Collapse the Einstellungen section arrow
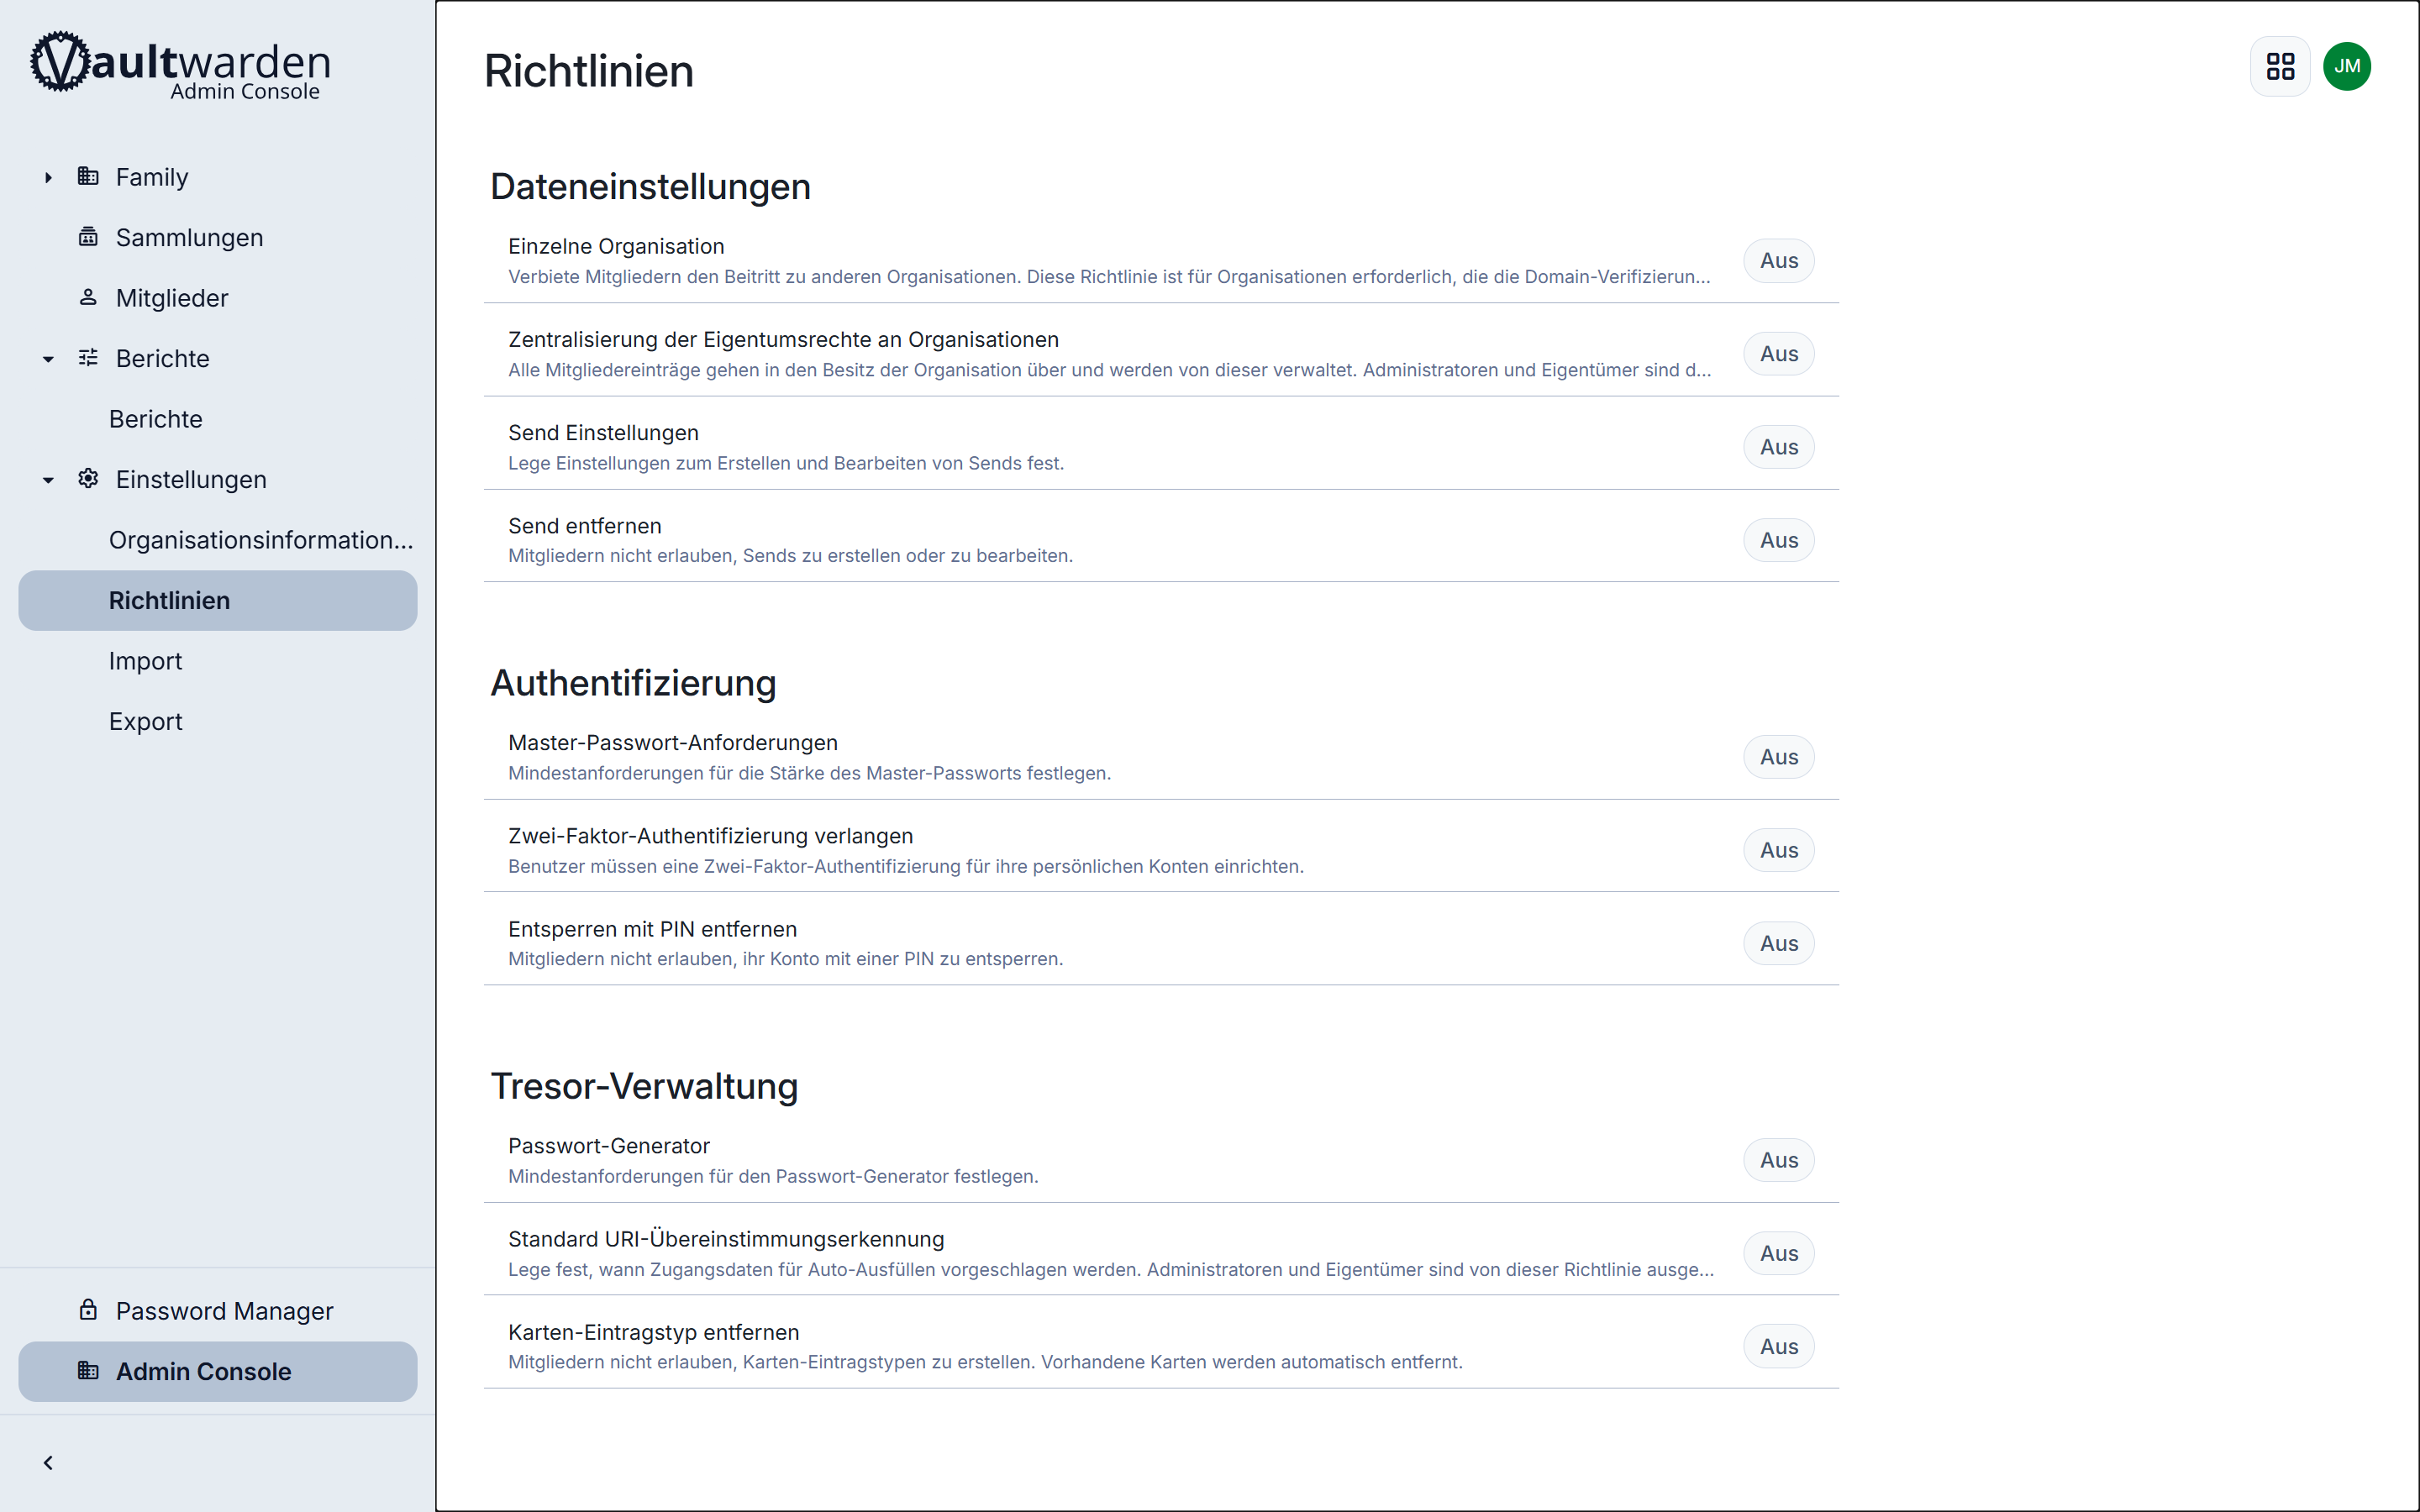 tap(48, 480)
